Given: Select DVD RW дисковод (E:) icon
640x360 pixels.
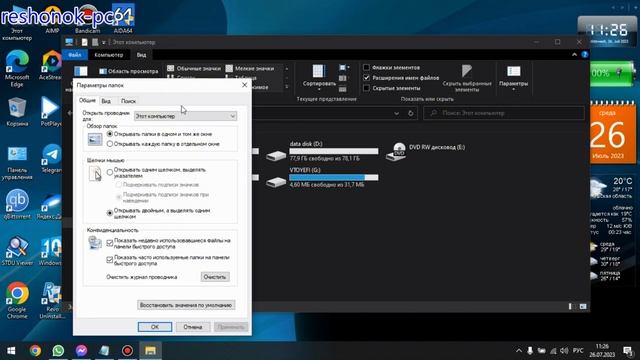Looking at the screenshot, I should 396,151.
